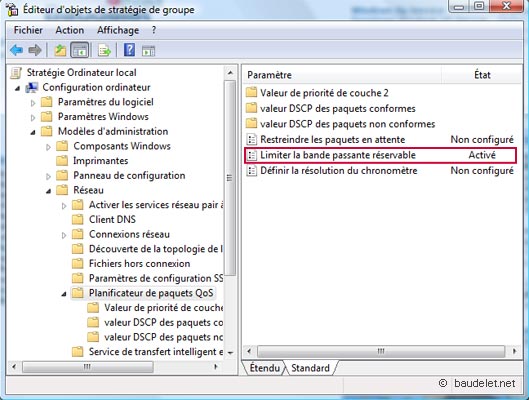The height and width of the screenshot is (400, 529).
Task: Open the Action menu
Action: tap(69, 30)
